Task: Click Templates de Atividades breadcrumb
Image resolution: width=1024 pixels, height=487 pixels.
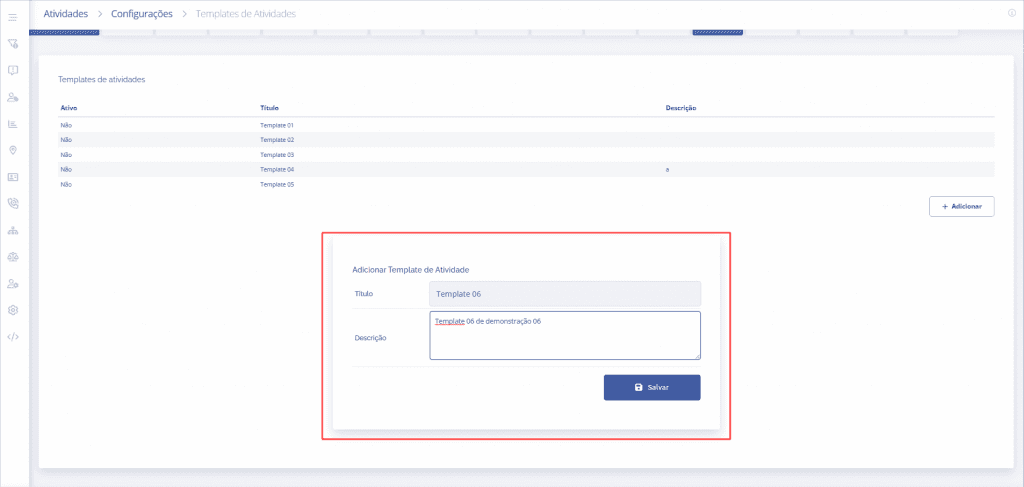Action: point(246,14)
